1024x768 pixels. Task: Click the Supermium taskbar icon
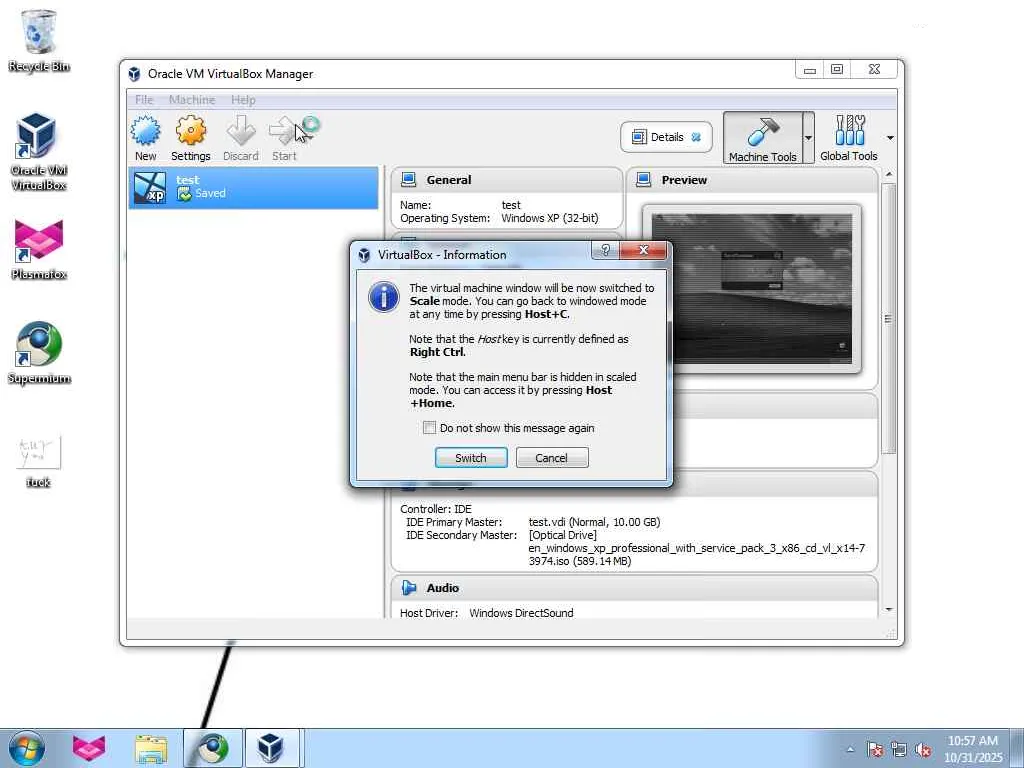pos(213,748)
